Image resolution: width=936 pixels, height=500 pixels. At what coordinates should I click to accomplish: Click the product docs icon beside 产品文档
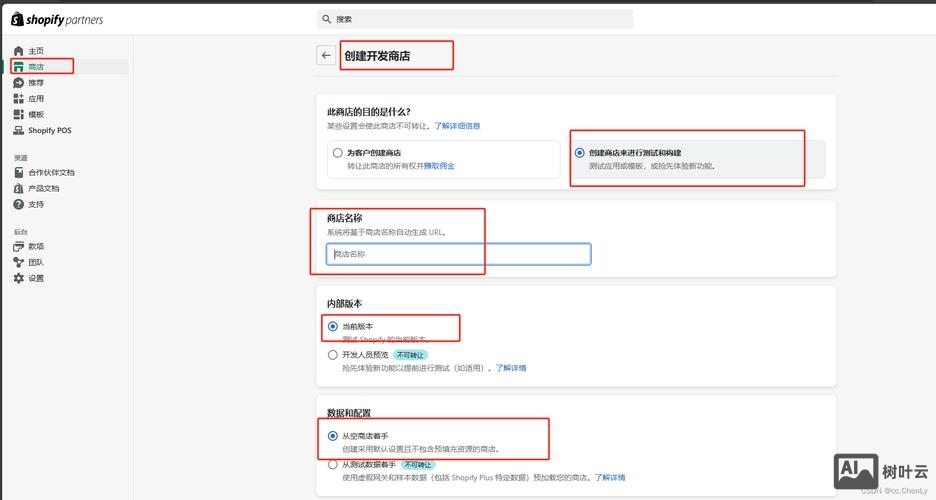[19, 188]
